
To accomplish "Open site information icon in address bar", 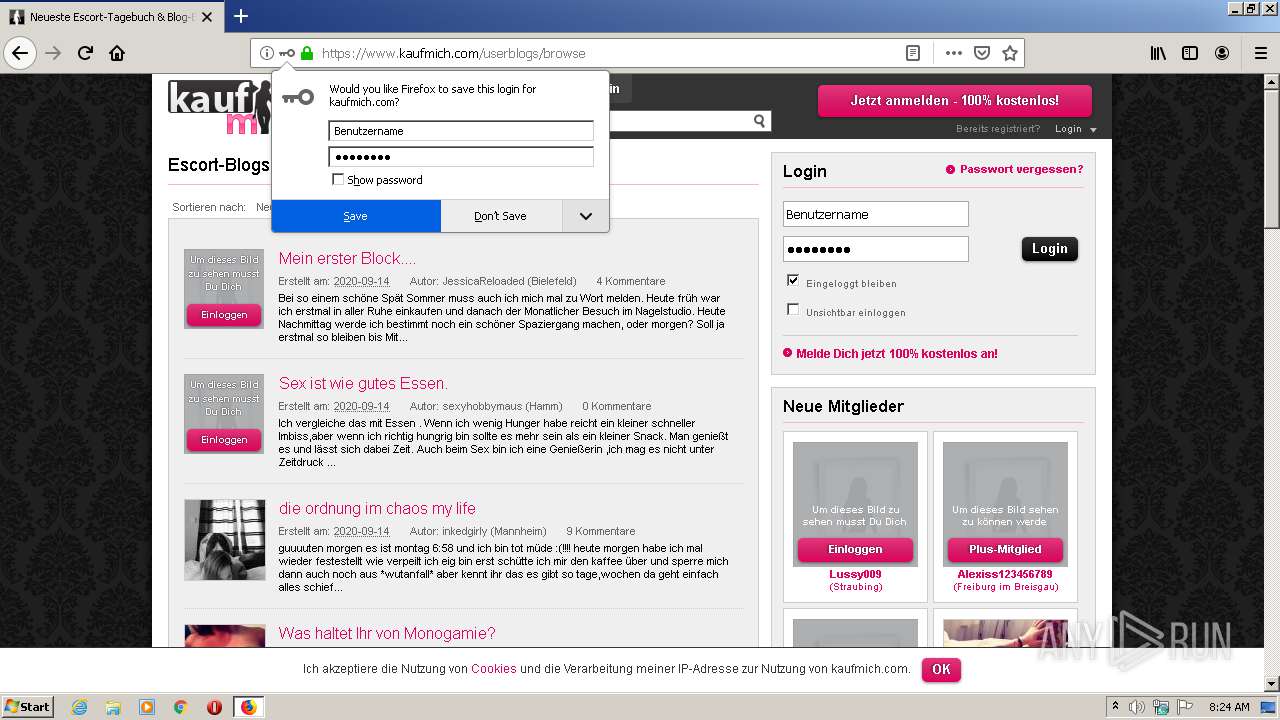I will (x=267, y=53).
